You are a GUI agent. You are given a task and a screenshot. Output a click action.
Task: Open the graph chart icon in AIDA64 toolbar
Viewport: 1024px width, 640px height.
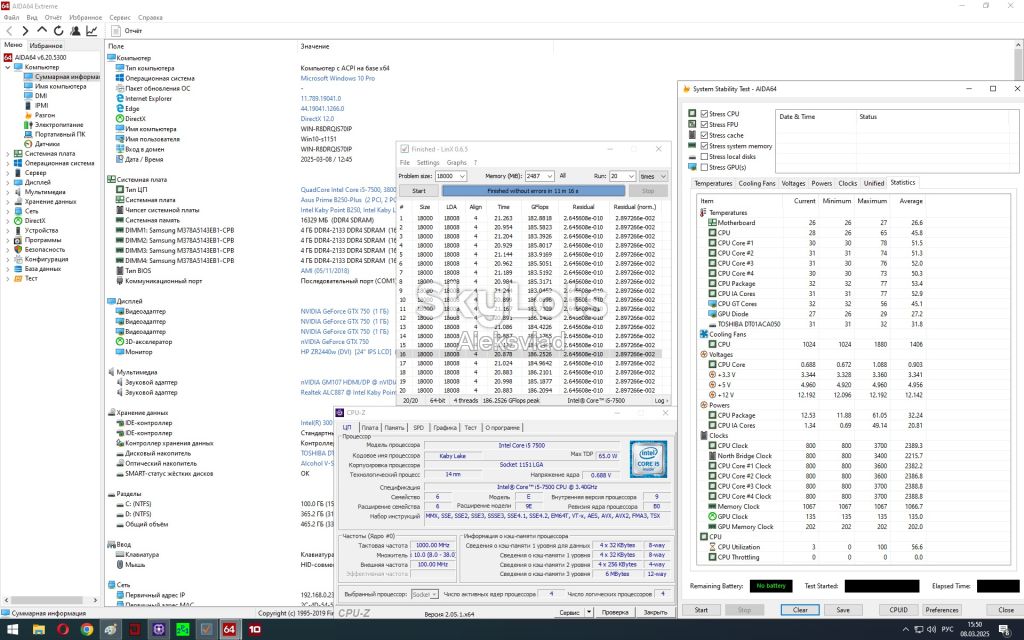pyautogui.click(x=91, y=31)
